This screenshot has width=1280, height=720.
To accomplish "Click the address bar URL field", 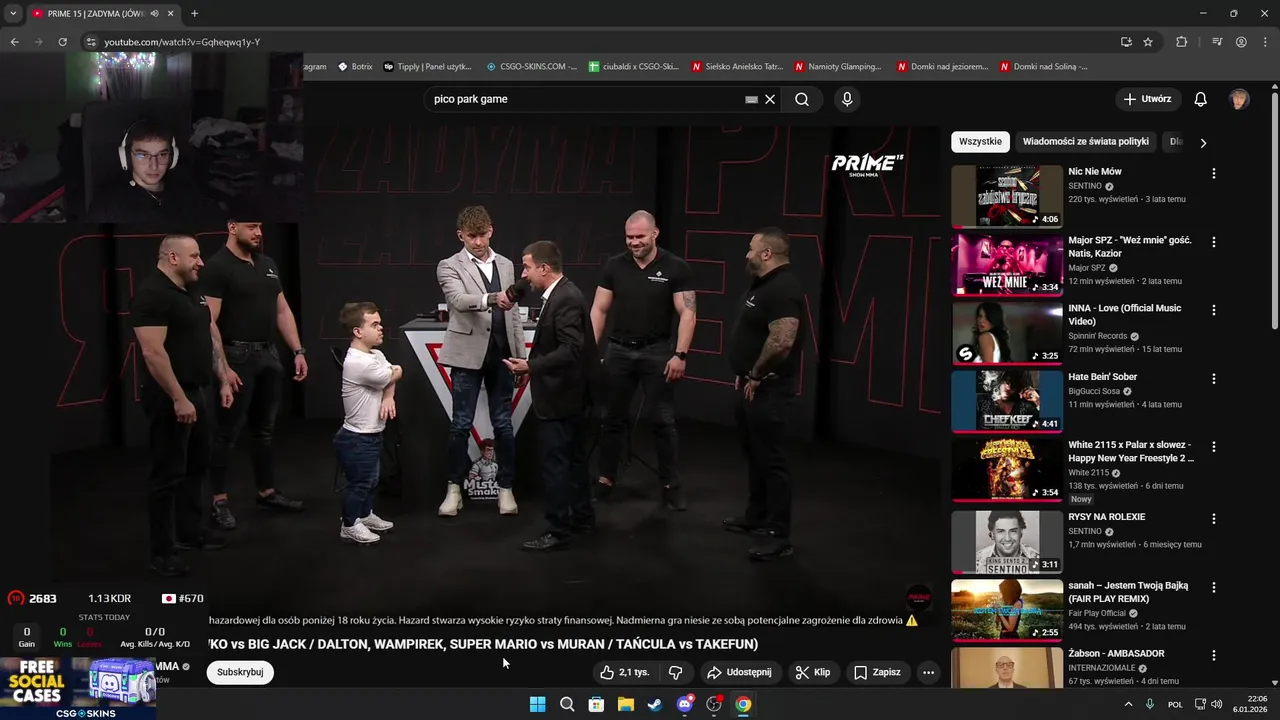I will pos(600,42).
